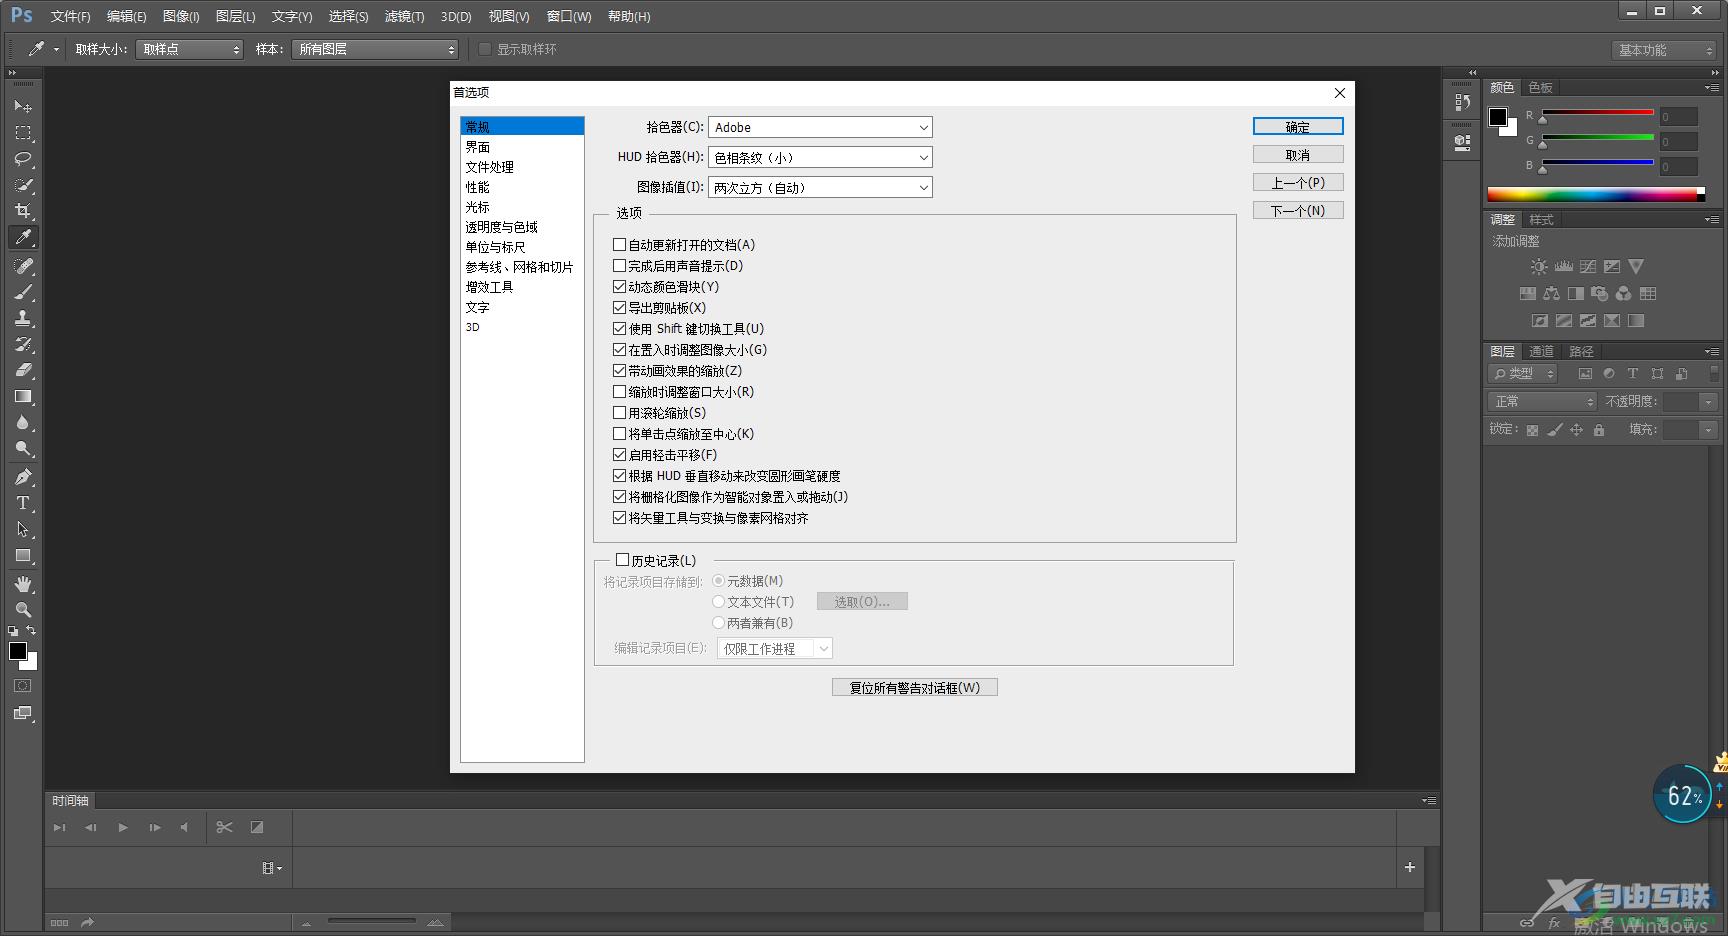Select the Quick Selection tool
Viewport: 1728px width, 936px height.
[x=23, y=184]
